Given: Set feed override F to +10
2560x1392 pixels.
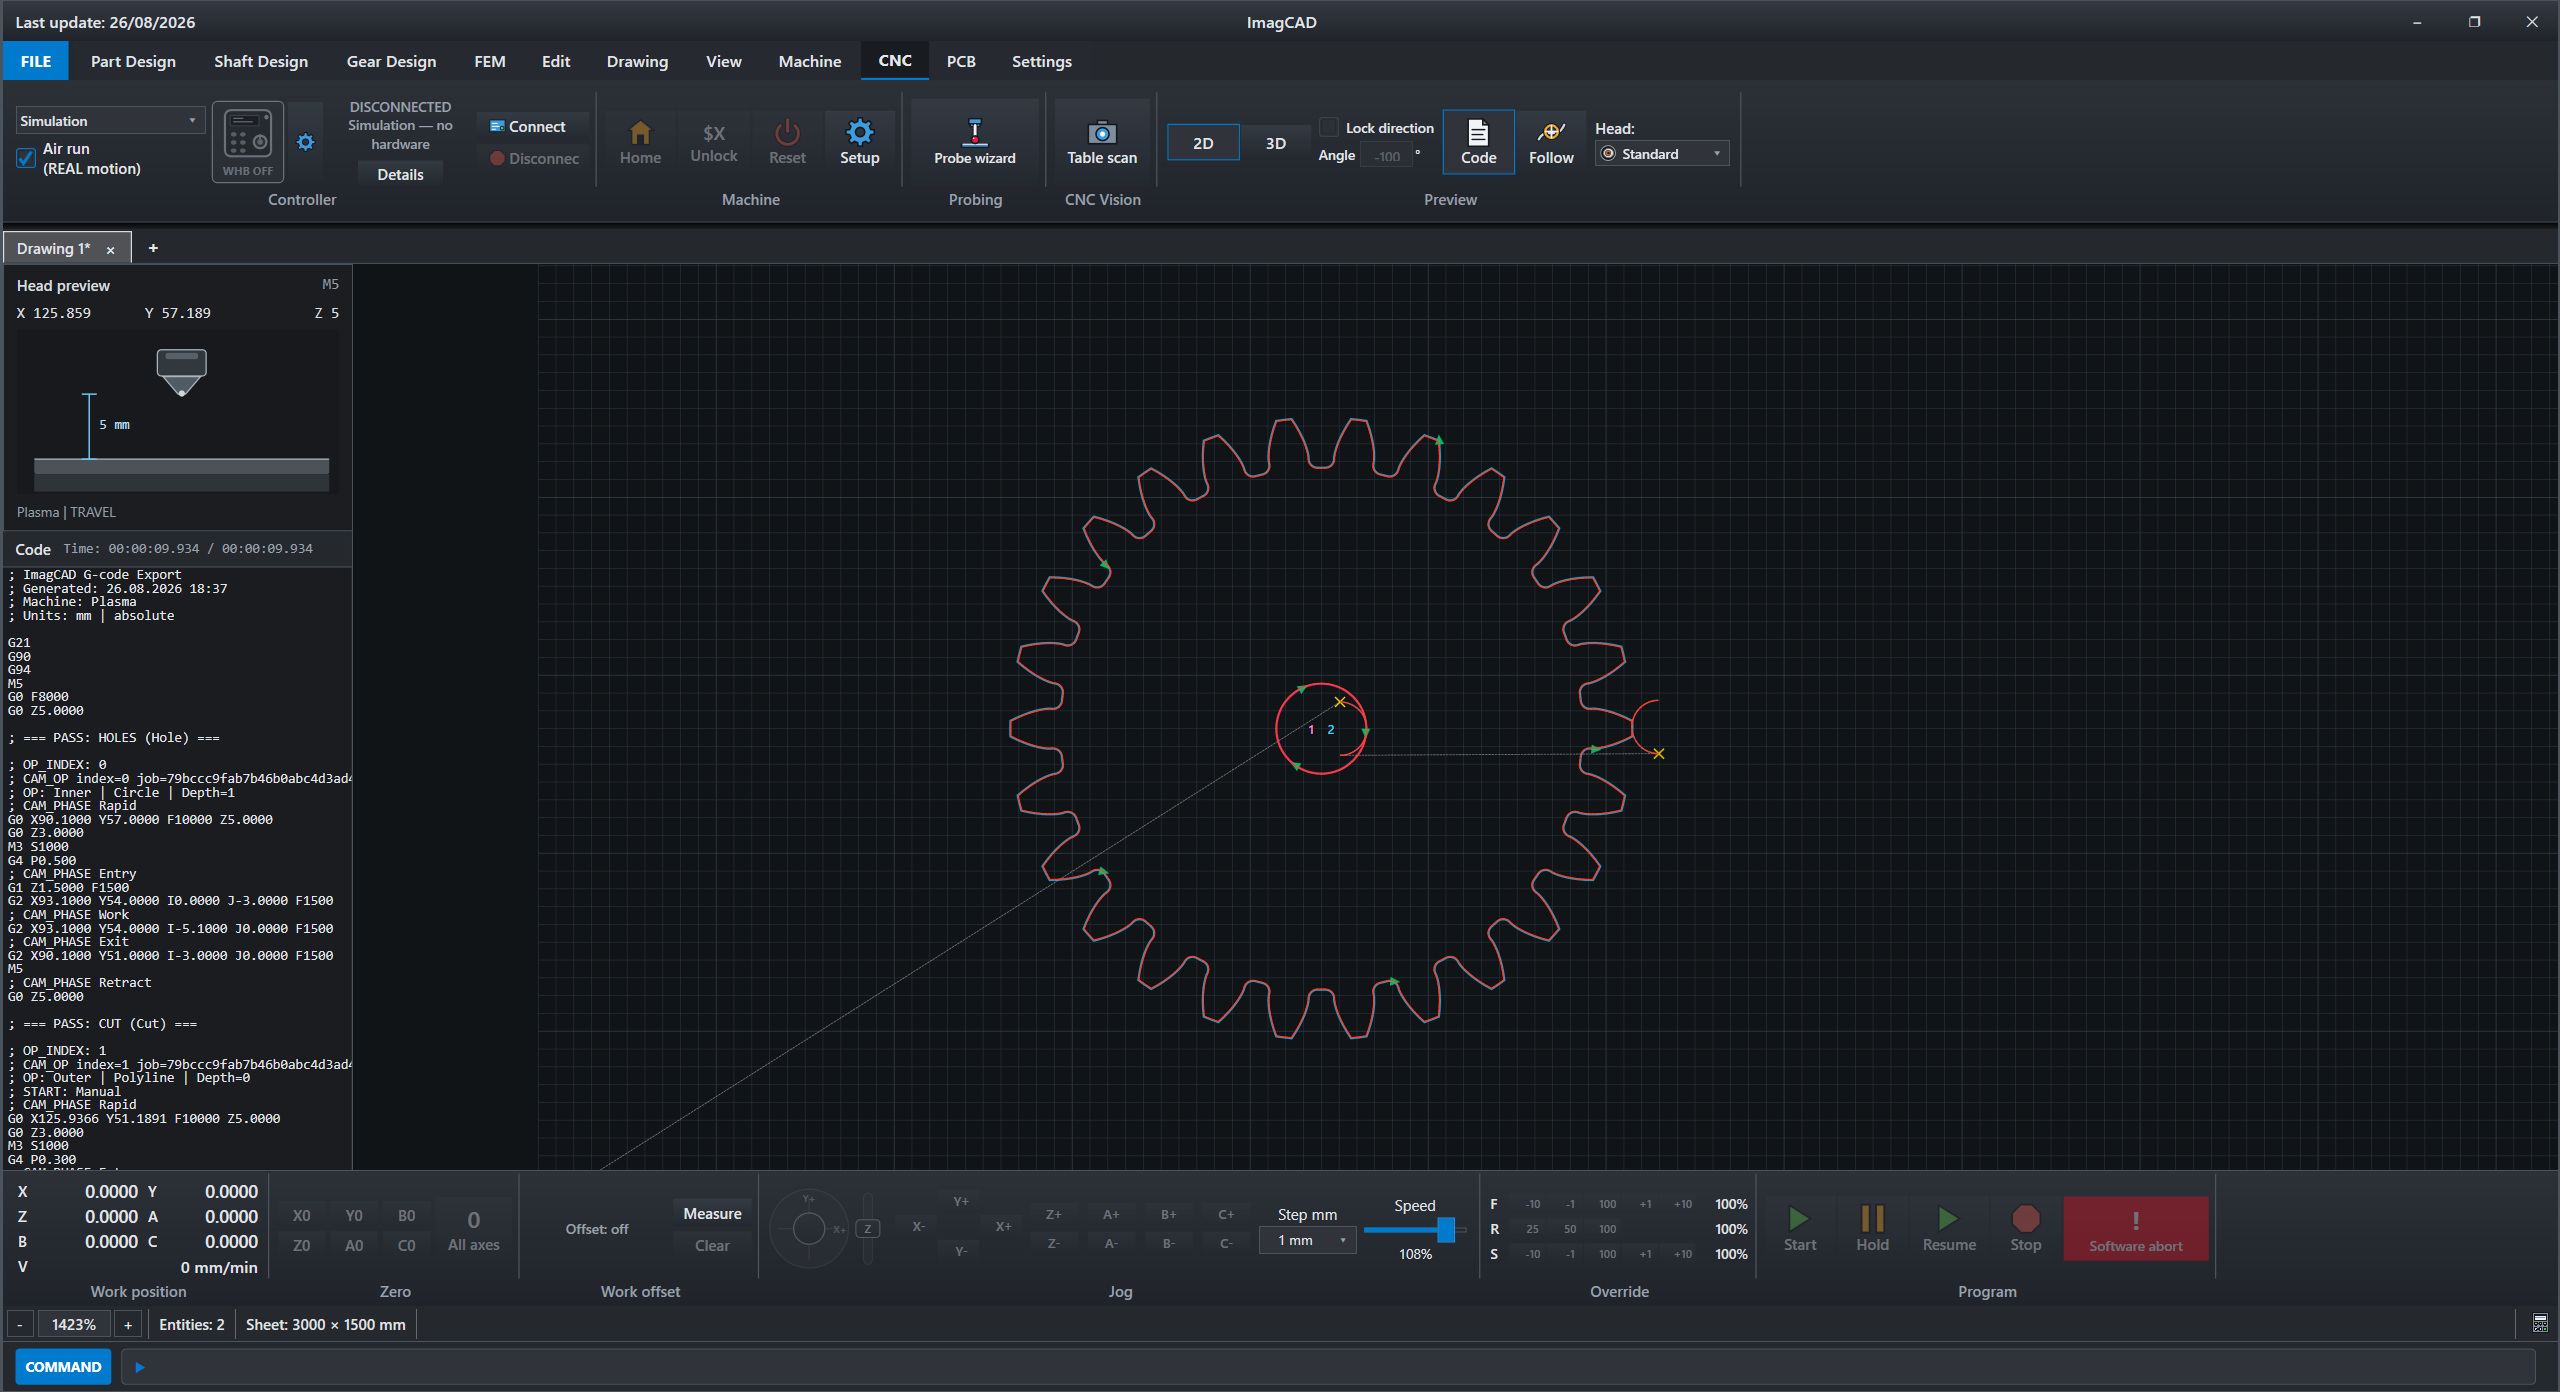Looking at the screenshot, I should tap(1683, 1204).
